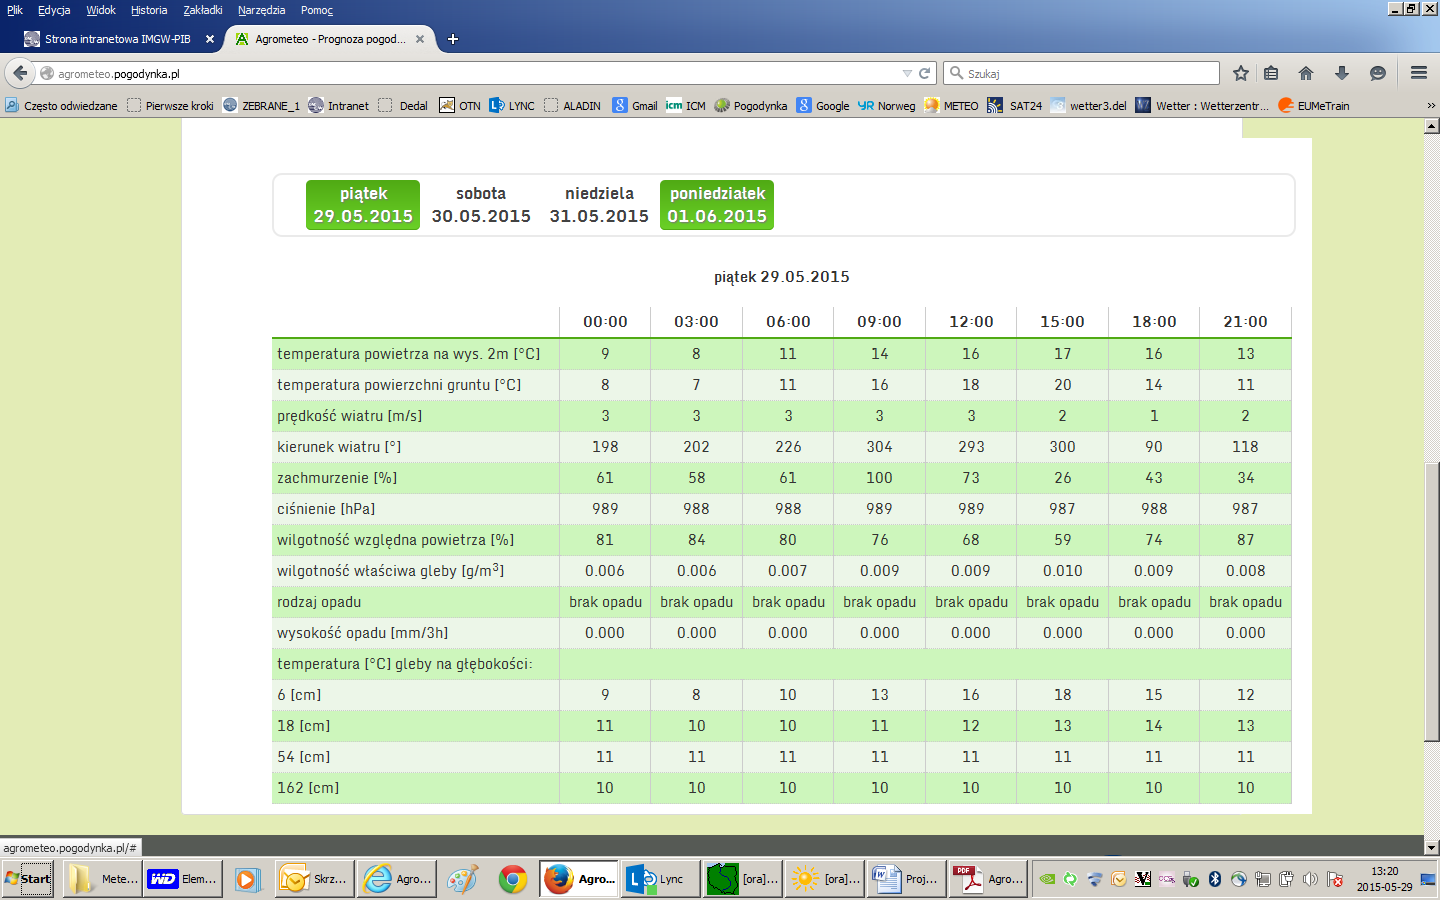The height and width of the screenshot is (900, 1440).
Task: Open the media player taskbar icon
Action: click(x=246, y=879)
